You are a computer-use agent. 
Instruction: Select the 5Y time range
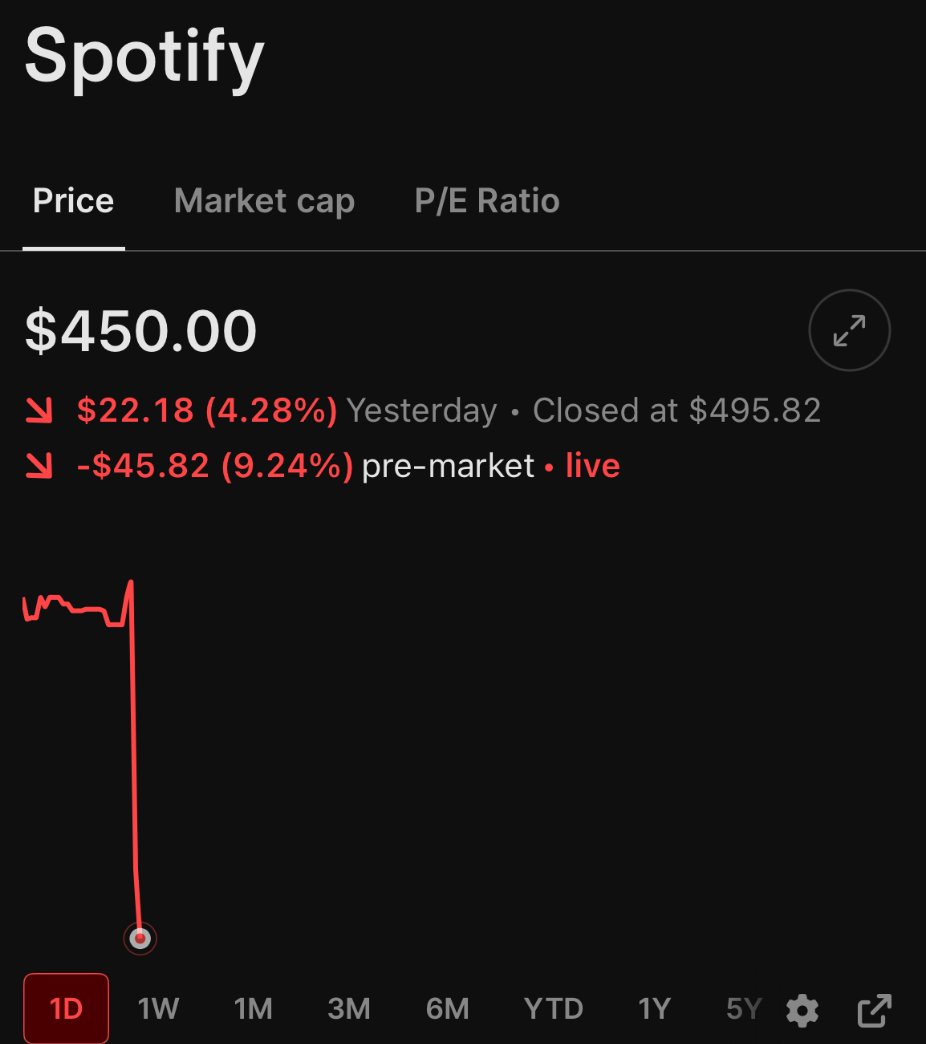pyautogui.click(x=744, y=1009)
